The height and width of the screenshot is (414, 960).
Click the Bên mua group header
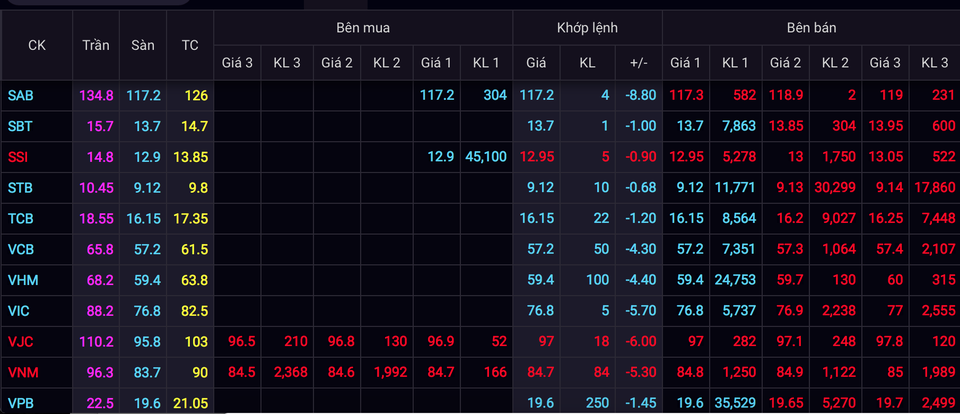[362, 28]
